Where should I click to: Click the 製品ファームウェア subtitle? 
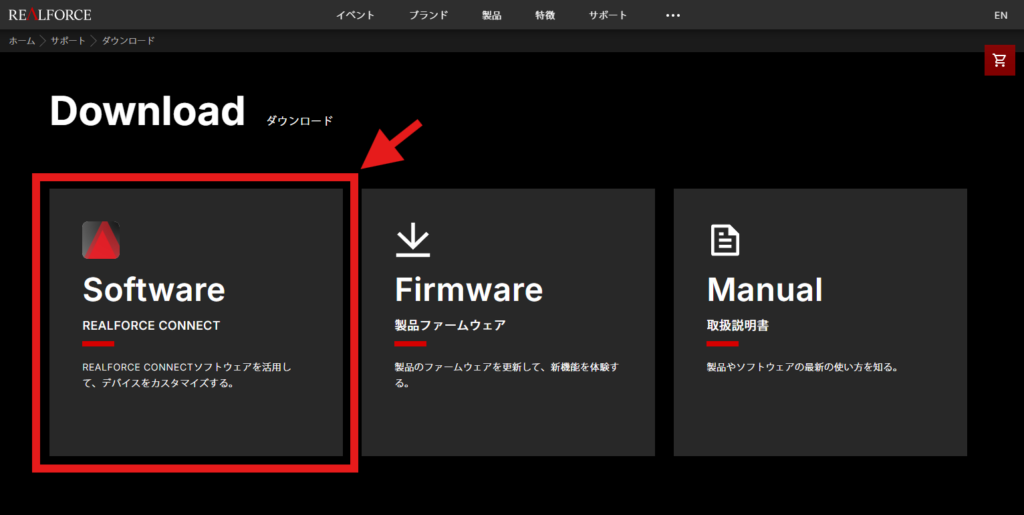pos(450,325)
